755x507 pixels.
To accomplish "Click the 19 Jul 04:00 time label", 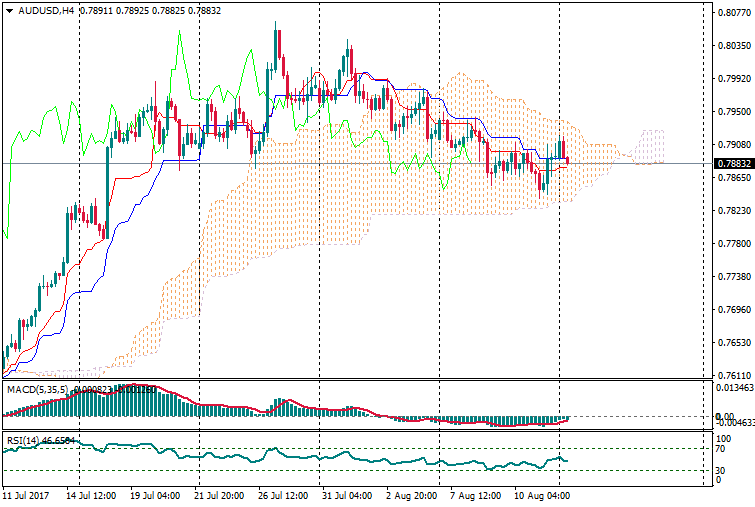I will click(155, 495).
